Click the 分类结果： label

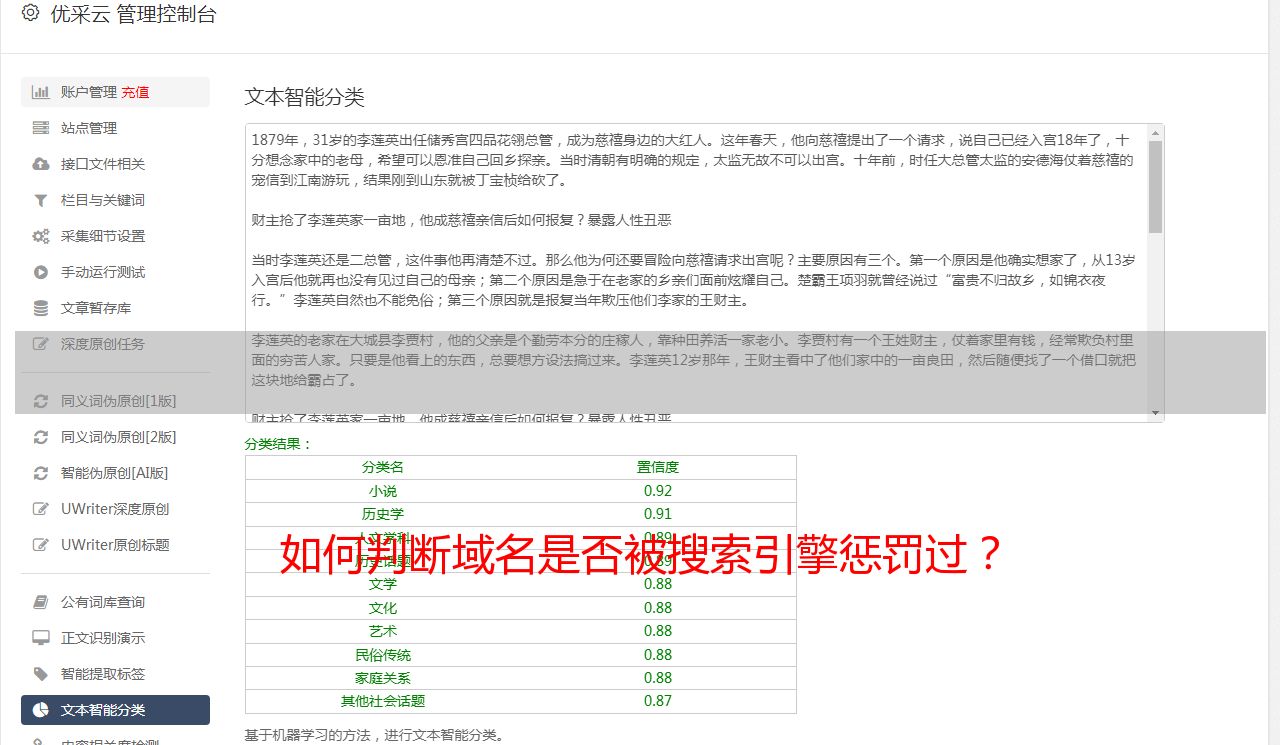coord(279,444)
